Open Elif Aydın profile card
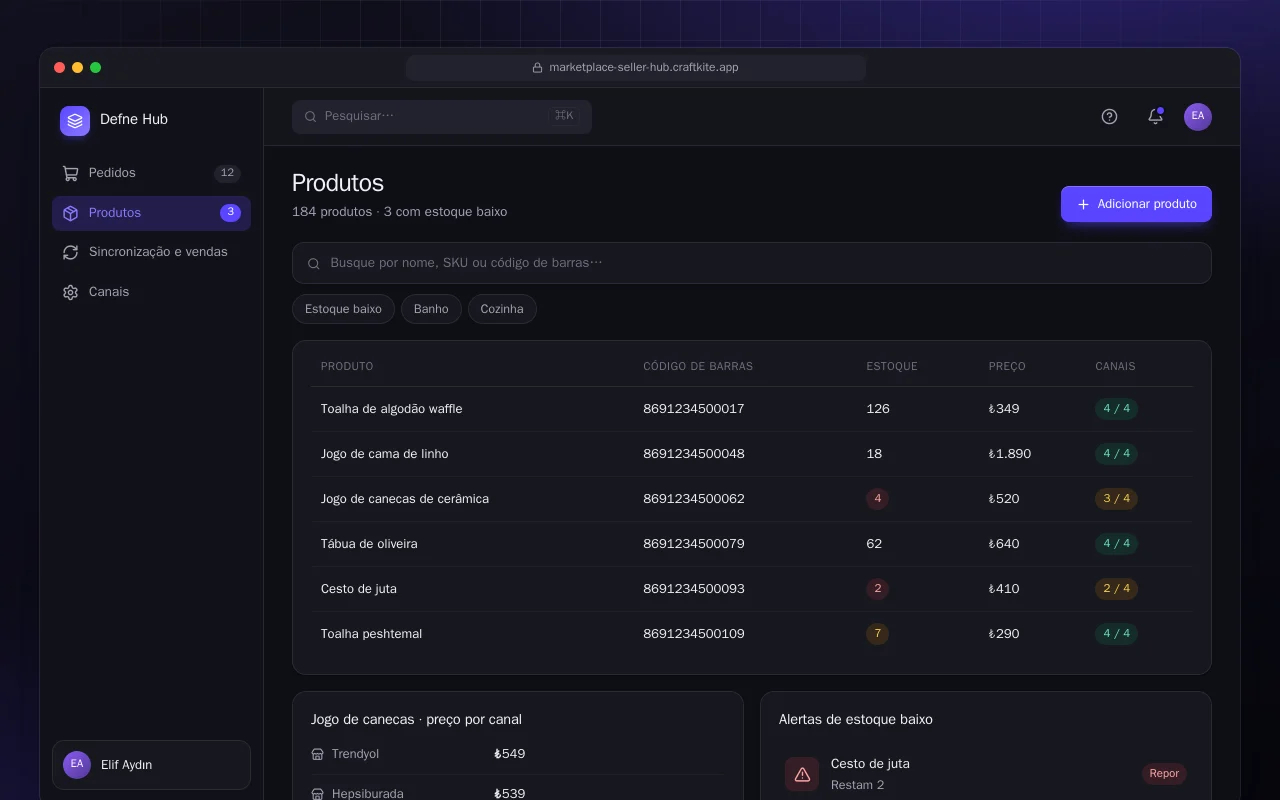Screen dimensions: 1280x800 [x=151, y=765]
